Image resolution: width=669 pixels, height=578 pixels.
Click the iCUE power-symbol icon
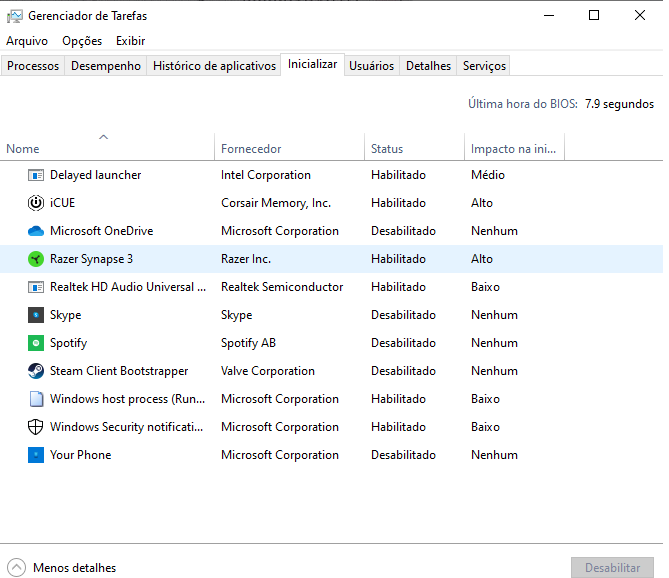[x=36, y=203]
